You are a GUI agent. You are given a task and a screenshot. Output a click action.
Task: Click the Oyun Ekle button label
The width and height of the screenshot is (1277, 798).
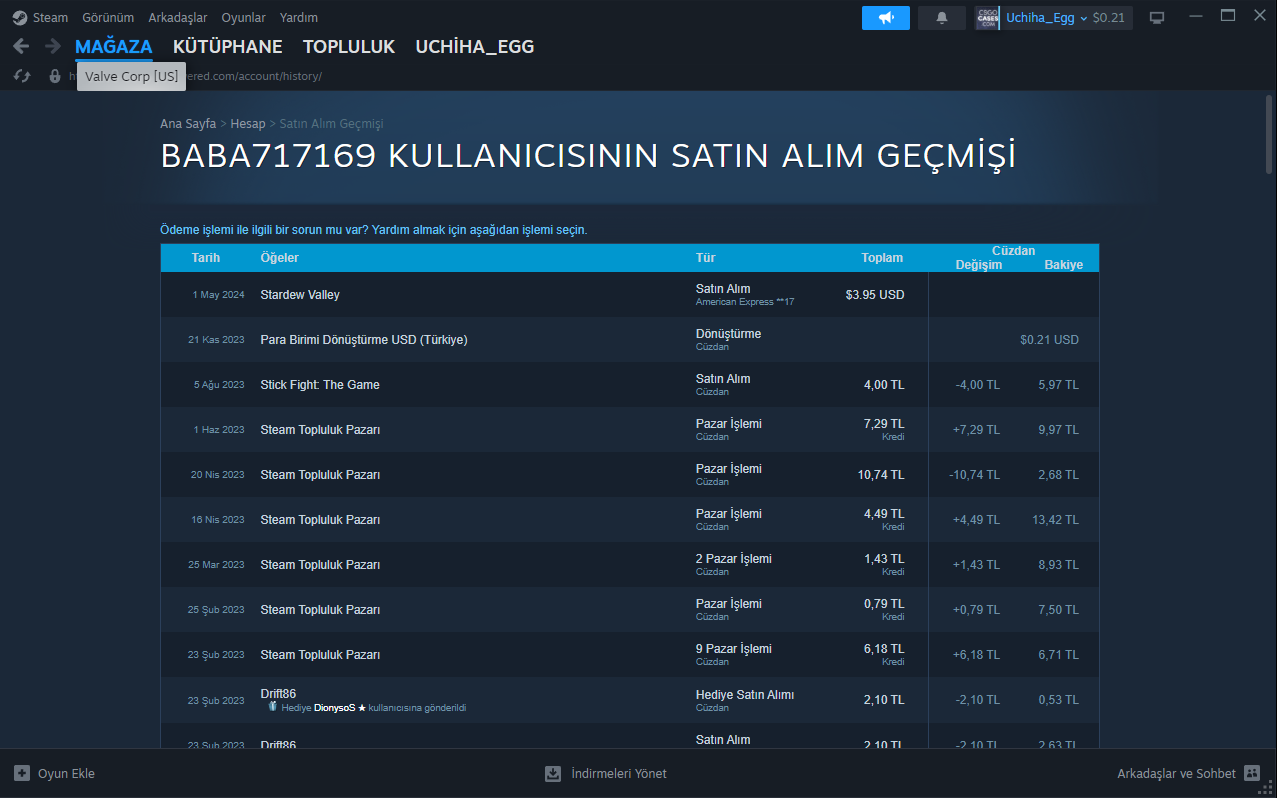point(66,773)
